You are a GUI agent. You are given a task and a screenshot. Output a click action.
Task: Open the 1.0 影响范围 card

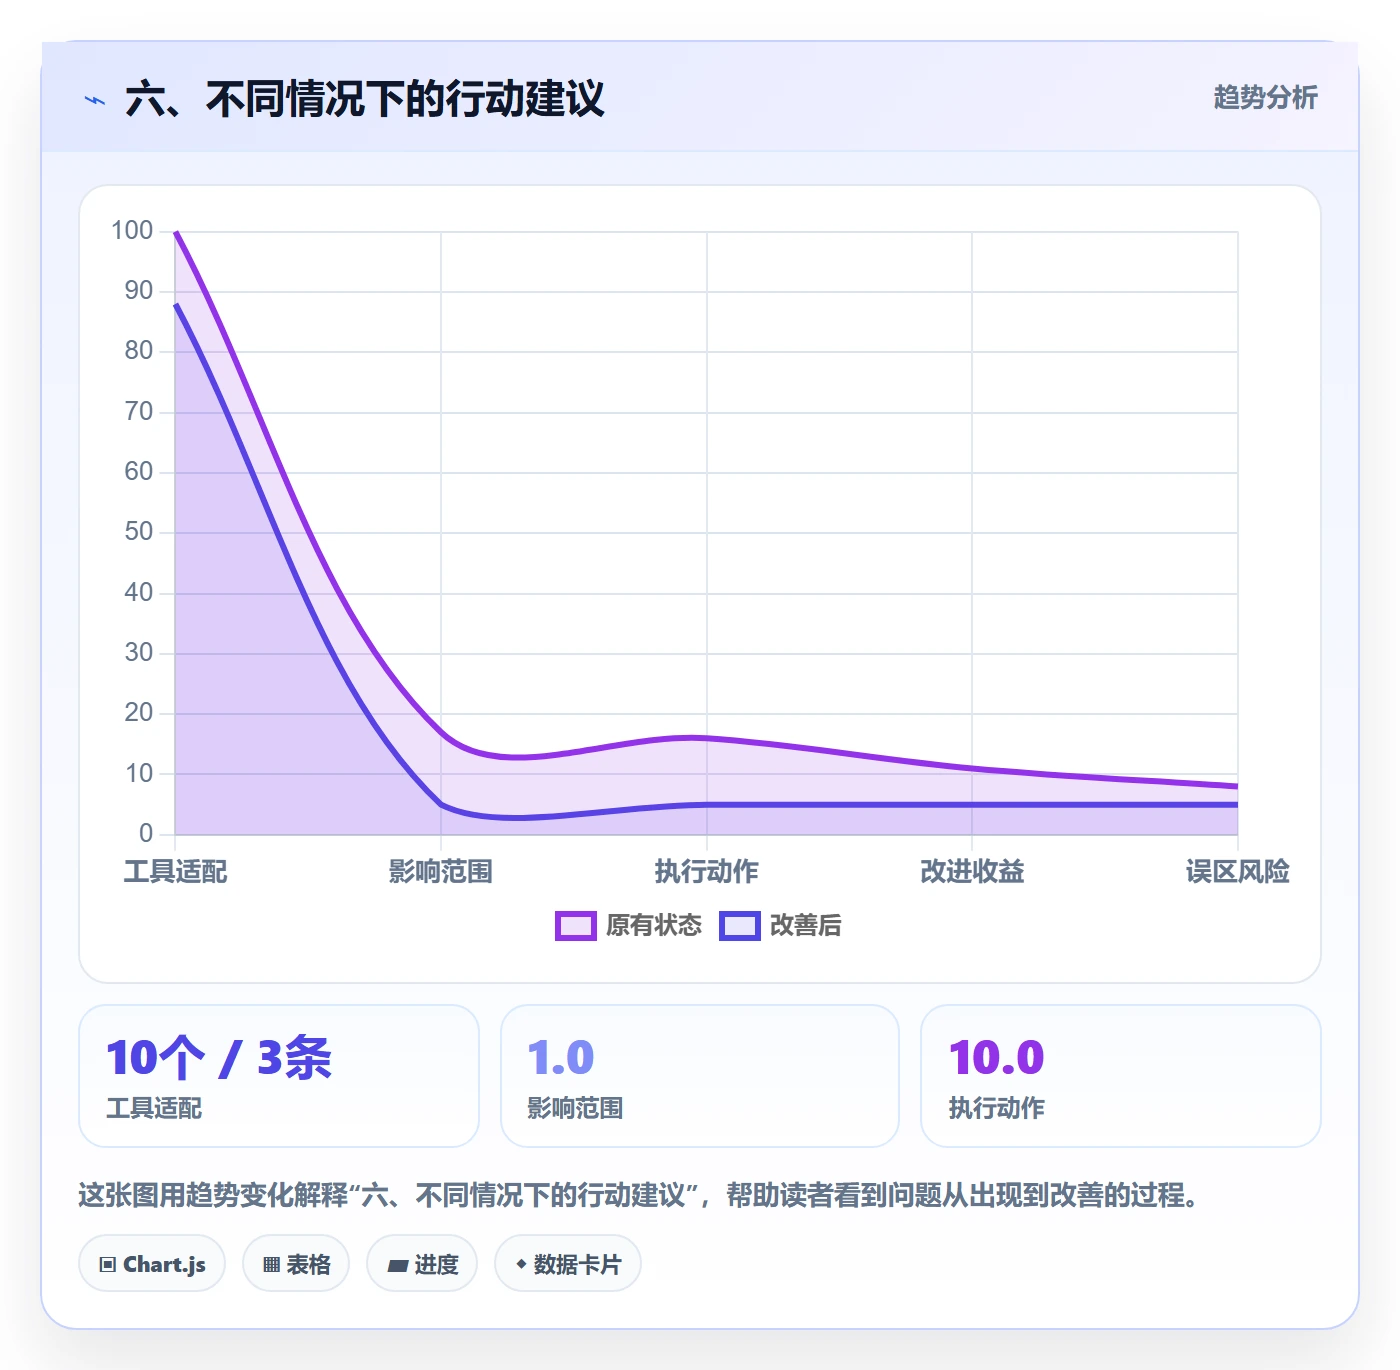point(700,1076)
